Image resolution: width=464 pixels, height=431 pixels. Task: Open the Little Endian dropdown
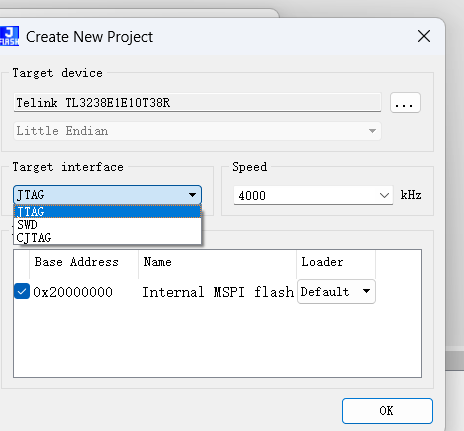point(197,131)
